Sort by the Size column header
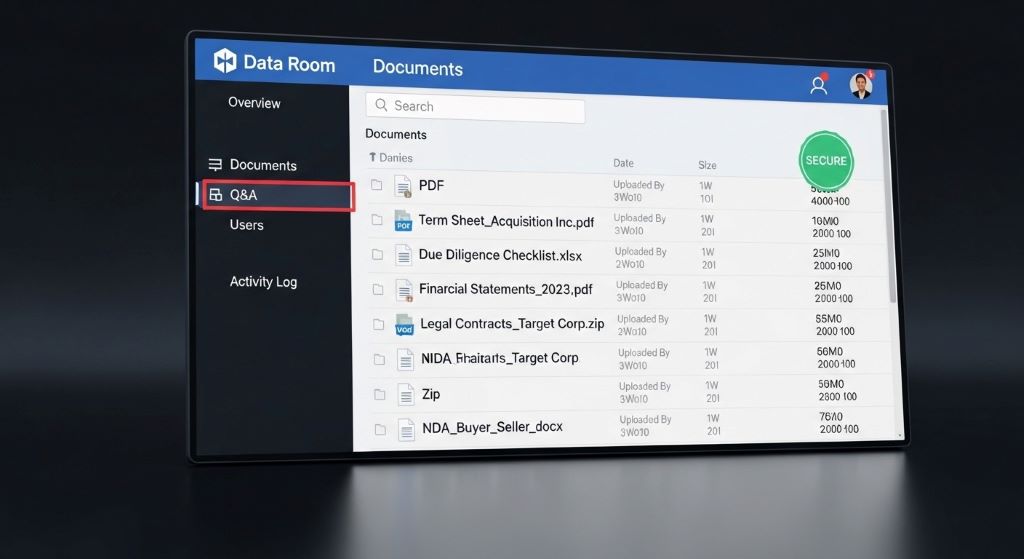 707,165
